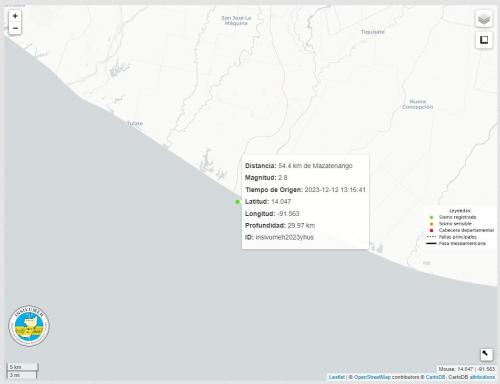Click the INSIVUMEH logo
Viewport: 500px width, 384px height.
[x=29, y=326]
